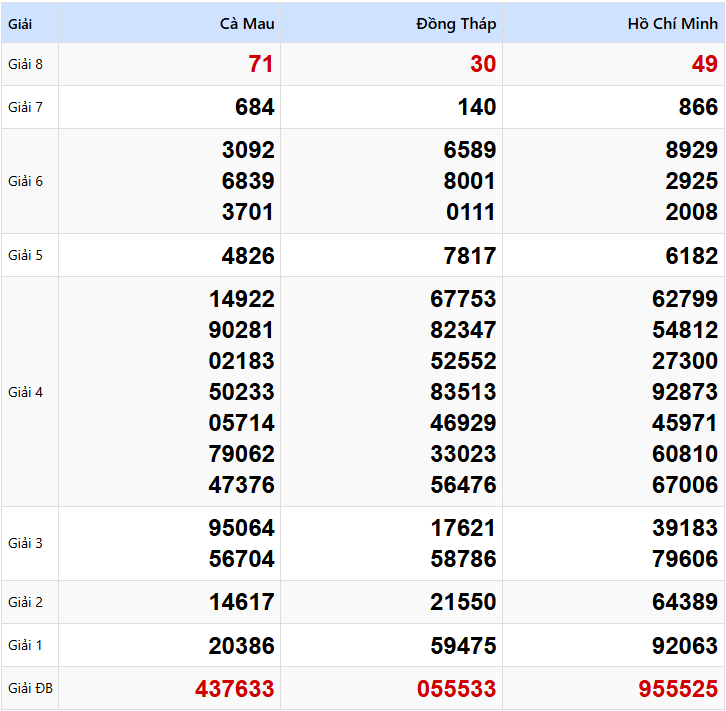
Task: Click the number 90281 in Giải 4
Action: 242,330
